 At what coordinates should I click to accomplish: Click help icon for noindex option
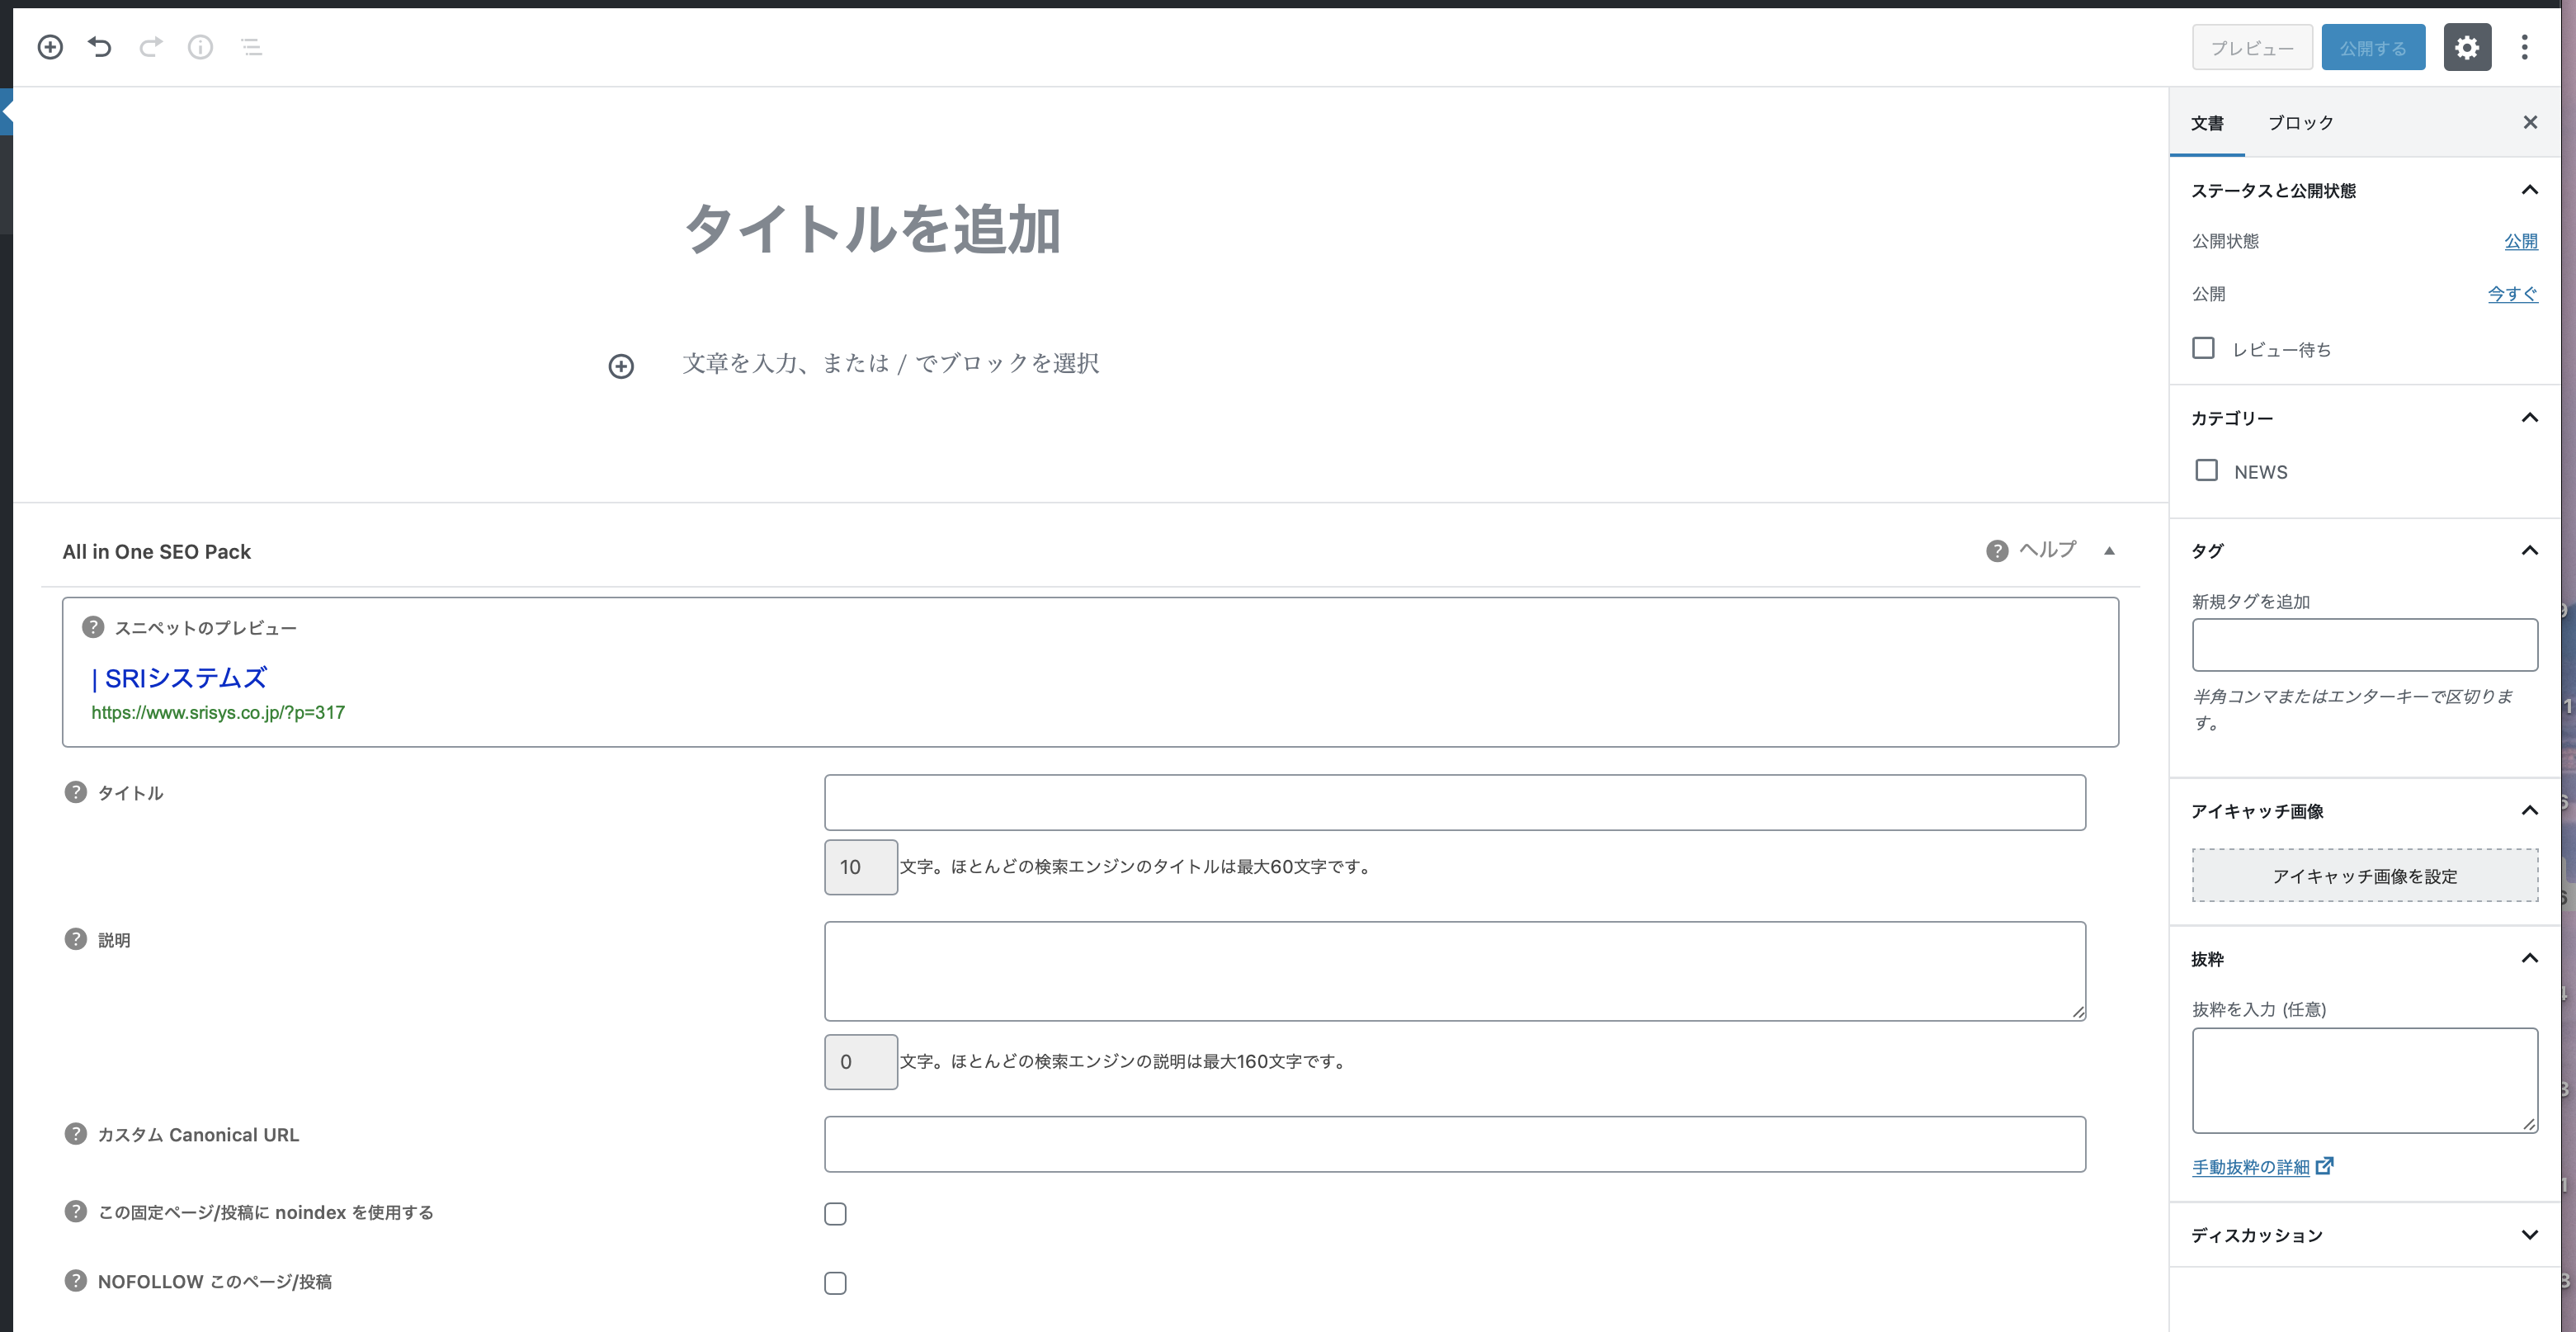coord(76,1211)
